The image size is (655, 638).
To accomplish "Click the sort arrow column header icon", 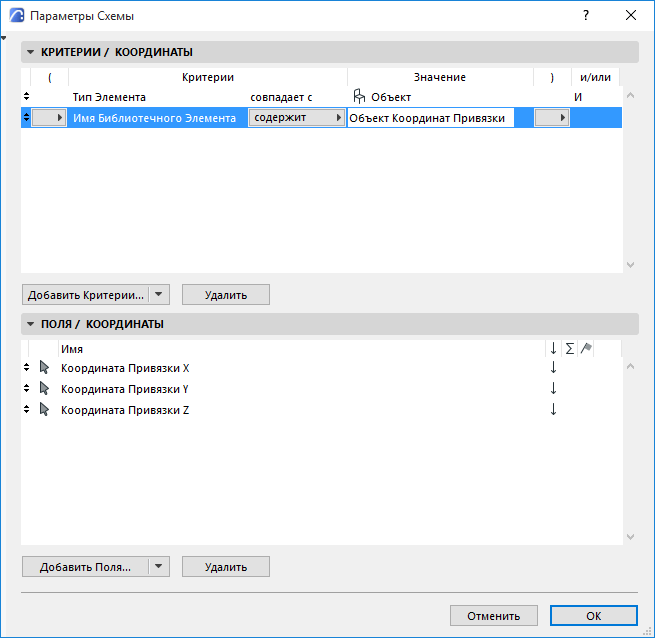I will coord(553,348).
